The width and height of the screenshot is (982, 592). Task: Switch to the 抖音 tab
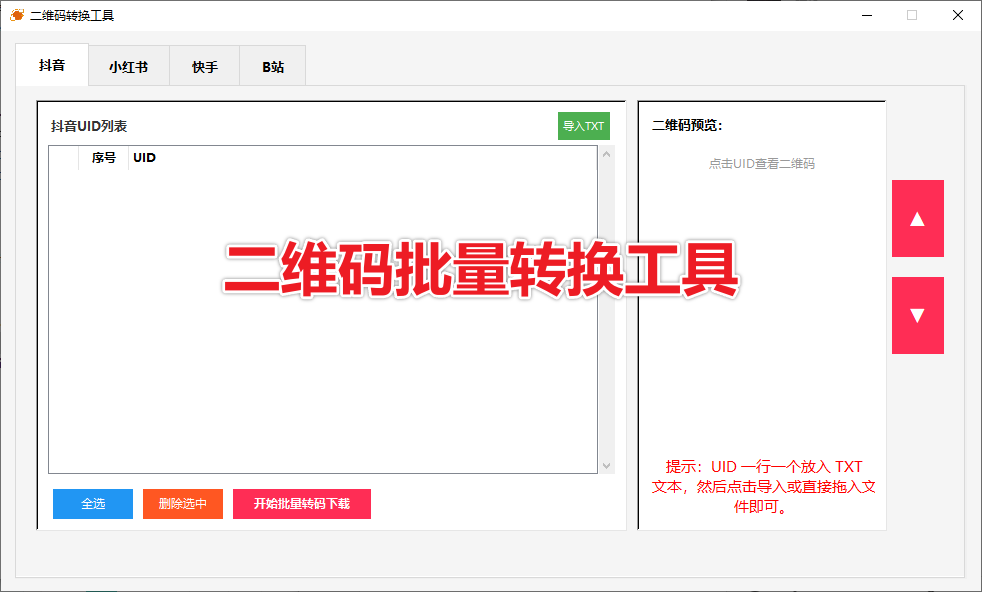[51, 65]
